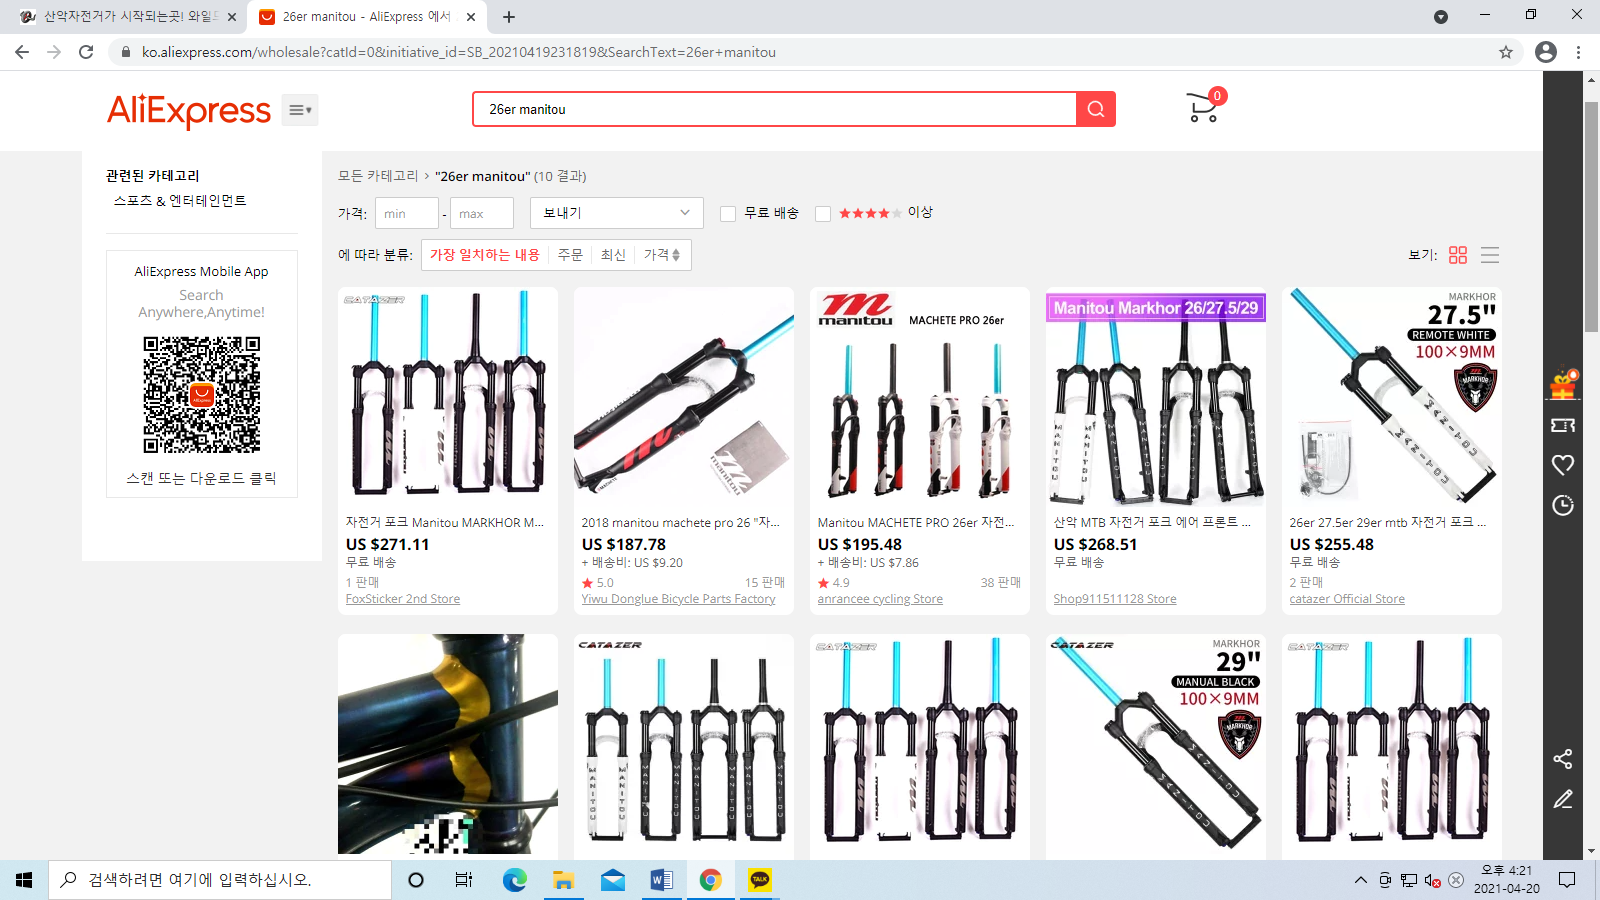Click the 스포츠 & 엔터테인먼트 category link

[x=180, y=201]
